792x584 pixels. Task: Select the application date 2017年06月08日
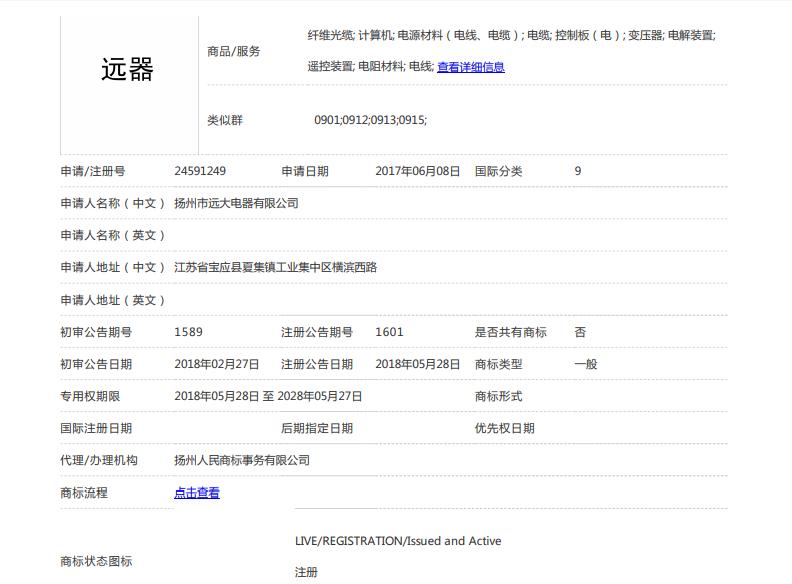click(x=418, y=171)
